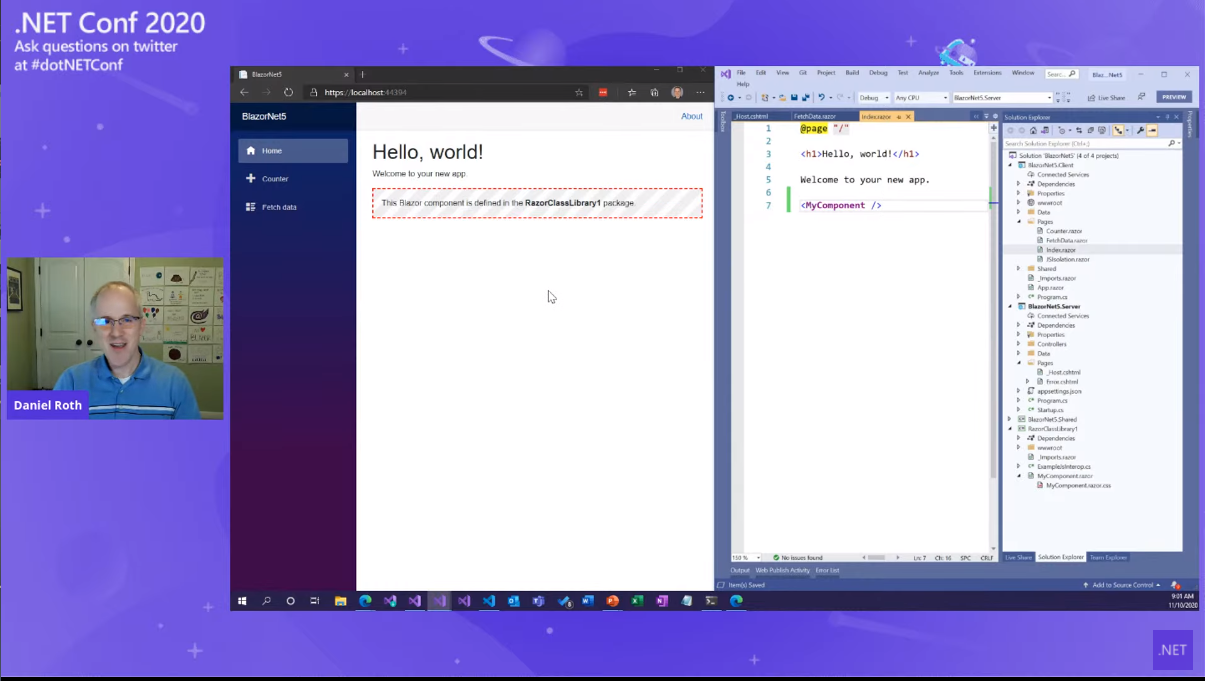This screenshot has height=681, width=1205.
Task: Open the Any CPU platform dropdown
Action: click(920, 98)
